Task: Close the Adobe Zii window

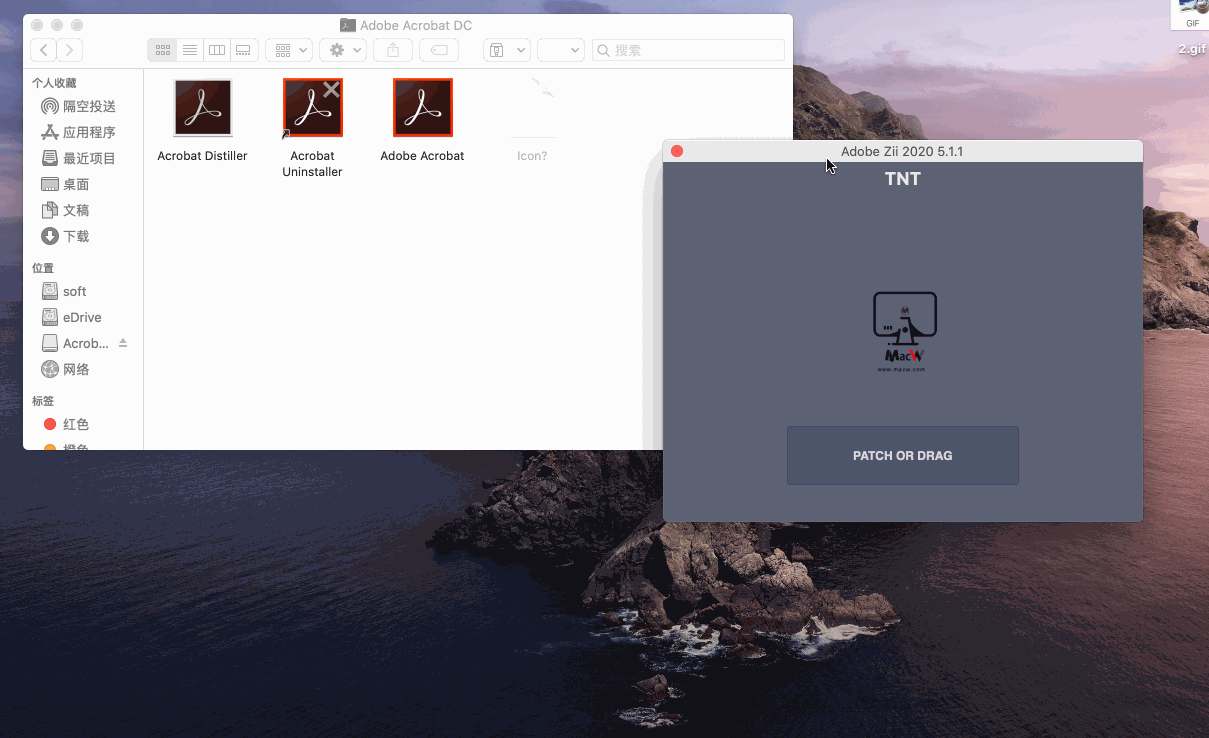Action: click(x=677, y=151)
